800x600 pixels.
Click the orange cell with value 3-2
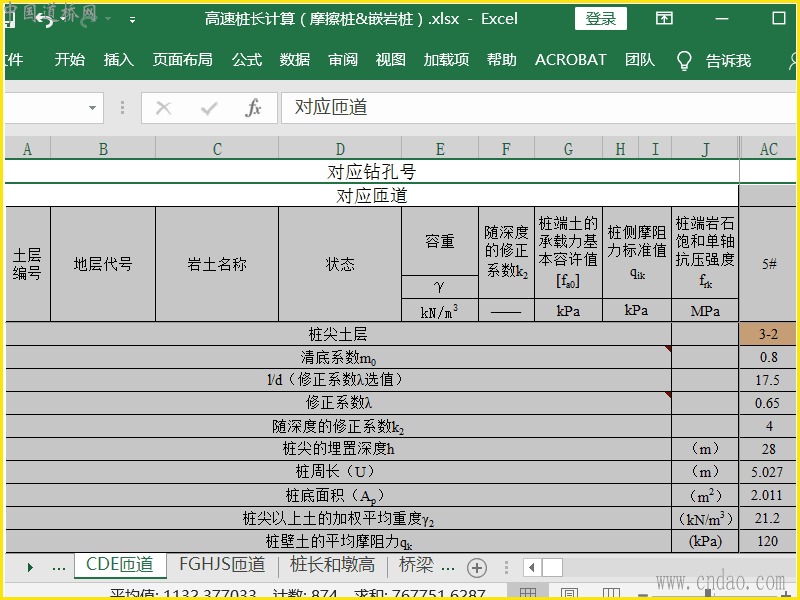(768, 334)
